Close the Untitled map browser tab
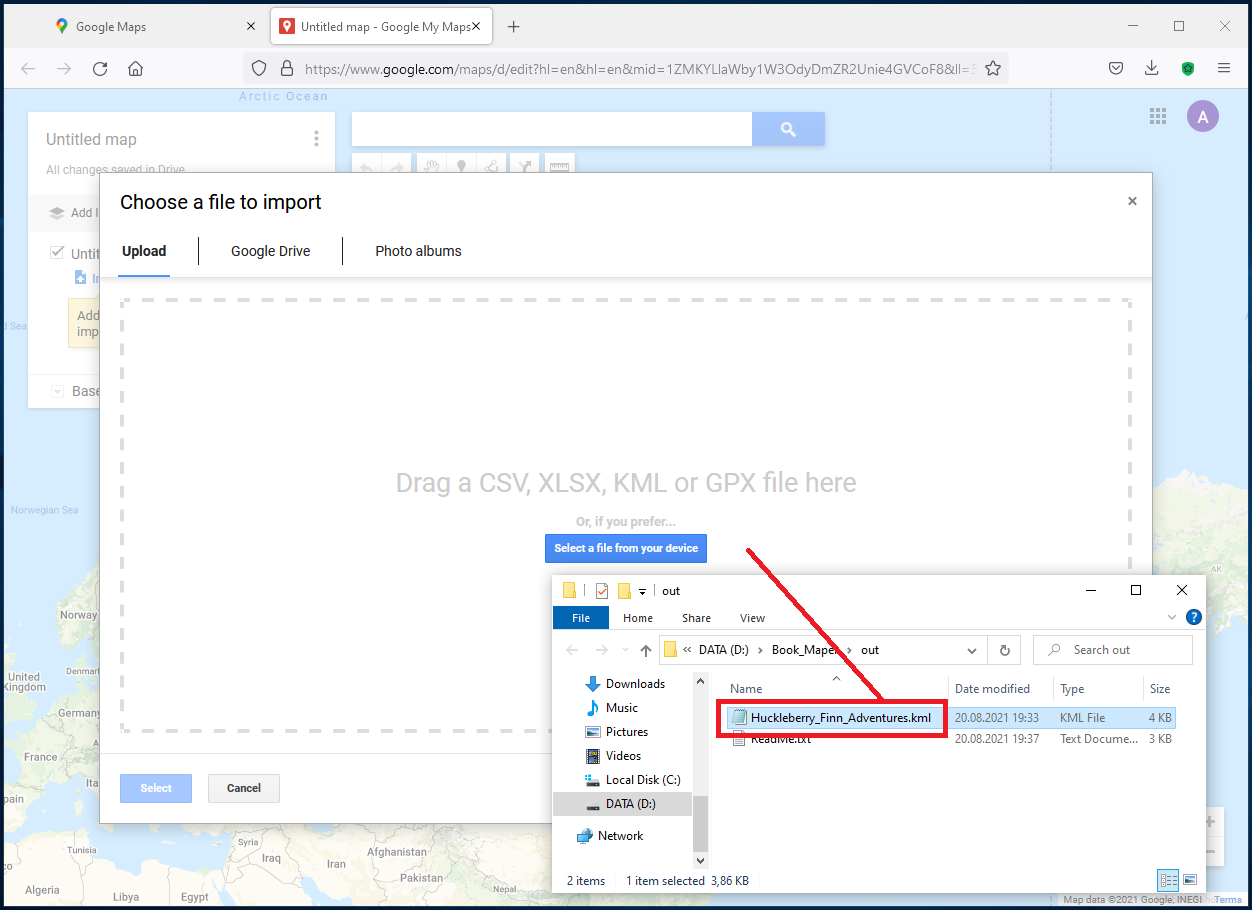Viewport: 1252px width, 910px height. (x=476, y=27)
